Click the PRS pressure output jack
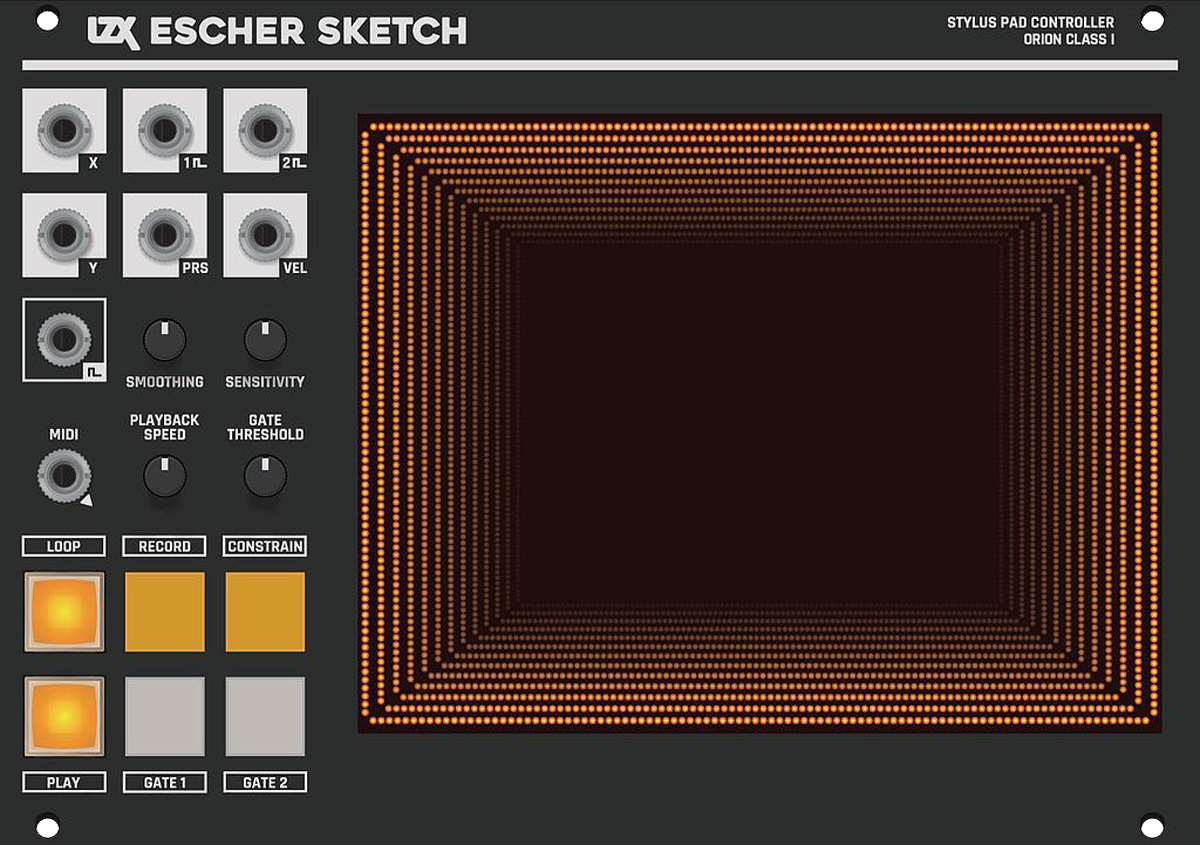 [x=165, y=235]
